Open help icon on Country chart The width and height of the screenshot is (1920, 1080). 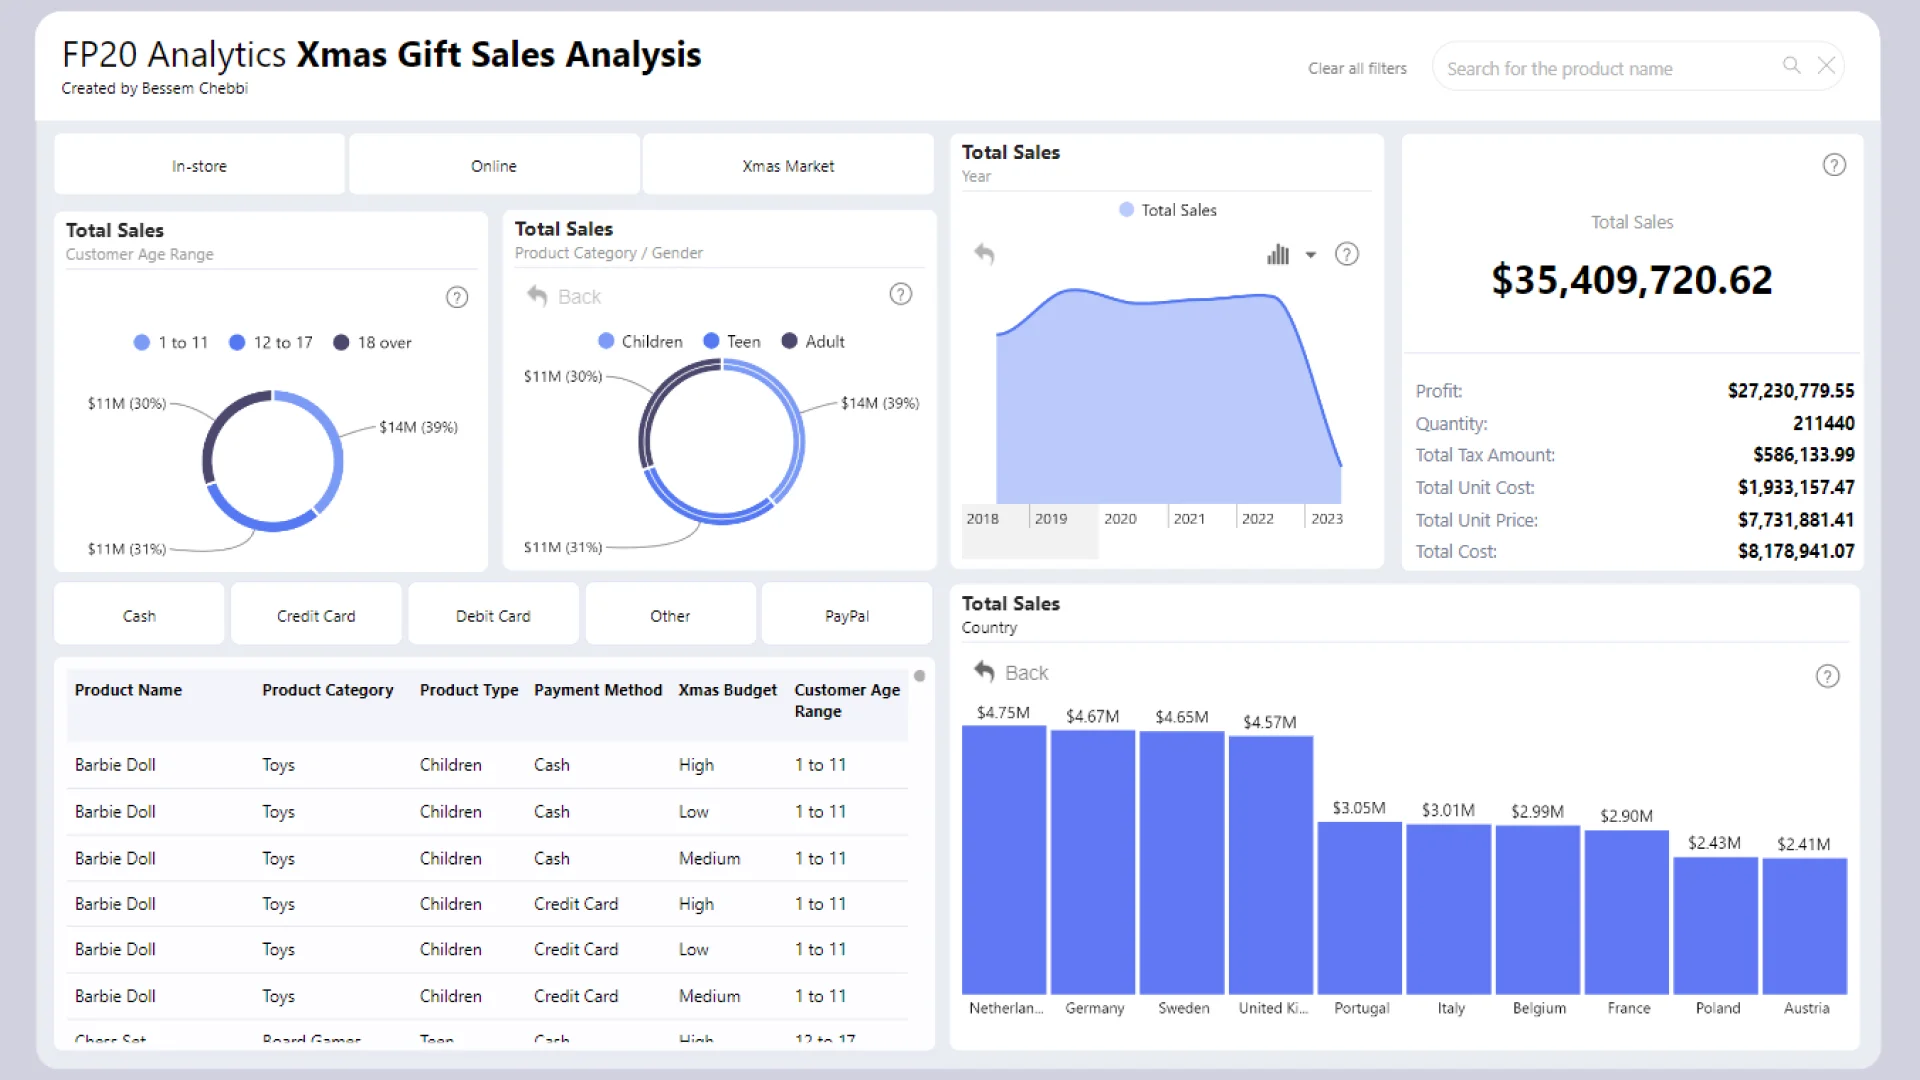point(1827,676)
